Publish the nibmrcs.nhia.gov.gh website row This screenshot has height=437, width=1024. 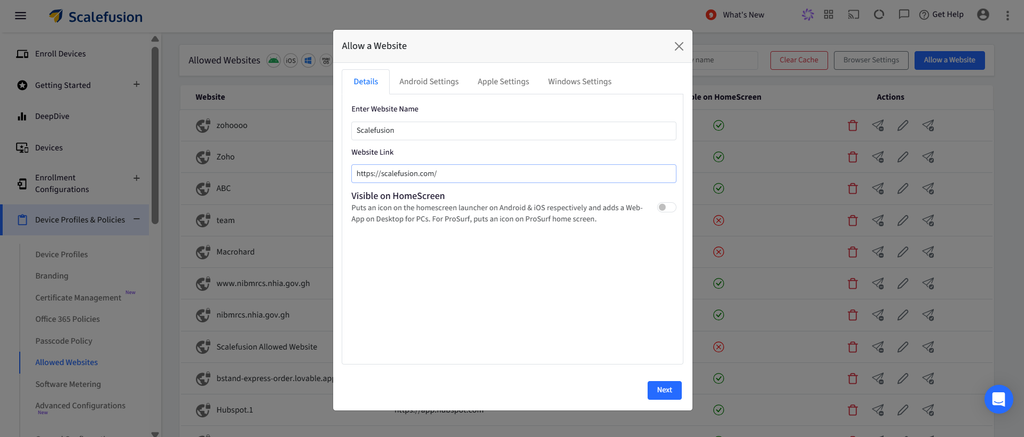click(928, 315)
